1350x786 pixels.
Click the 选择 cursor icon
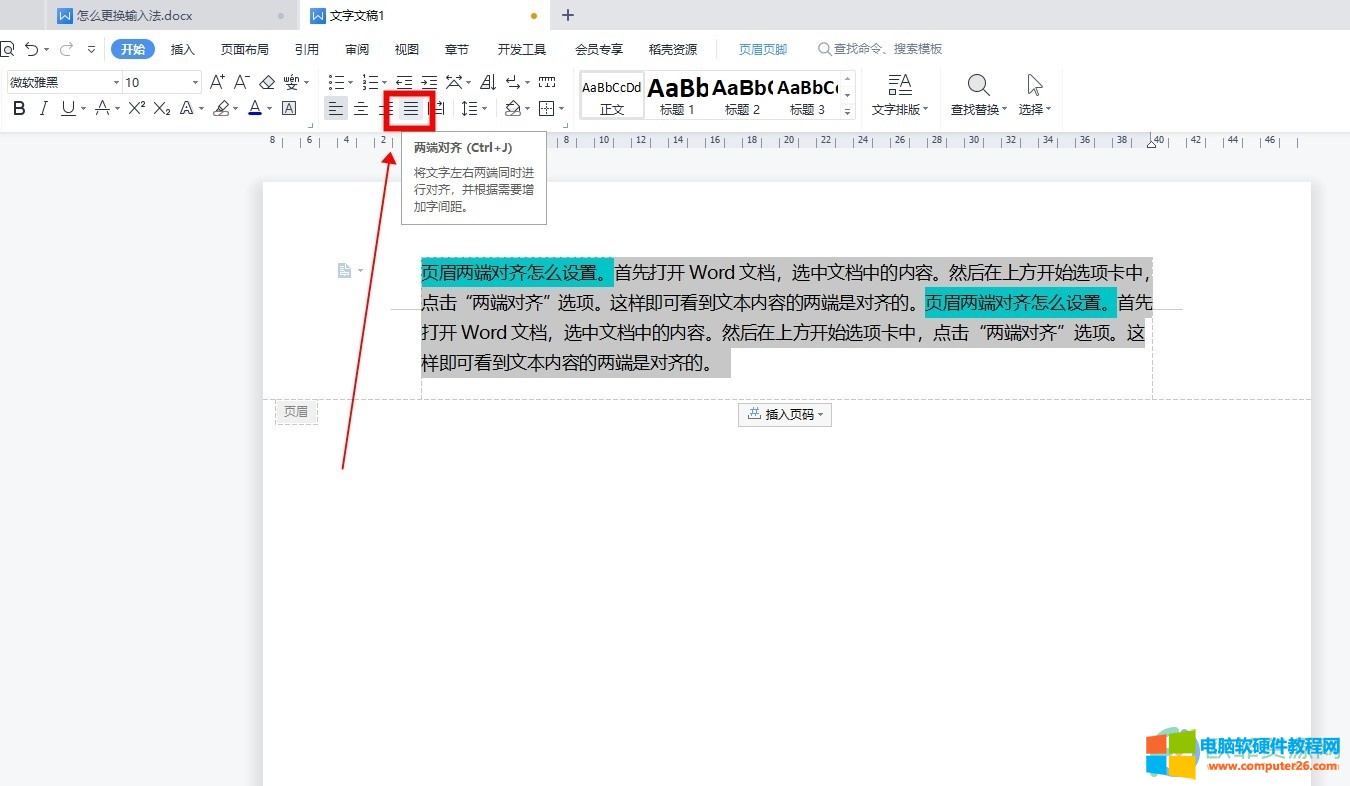click(x=1035, y=85)
